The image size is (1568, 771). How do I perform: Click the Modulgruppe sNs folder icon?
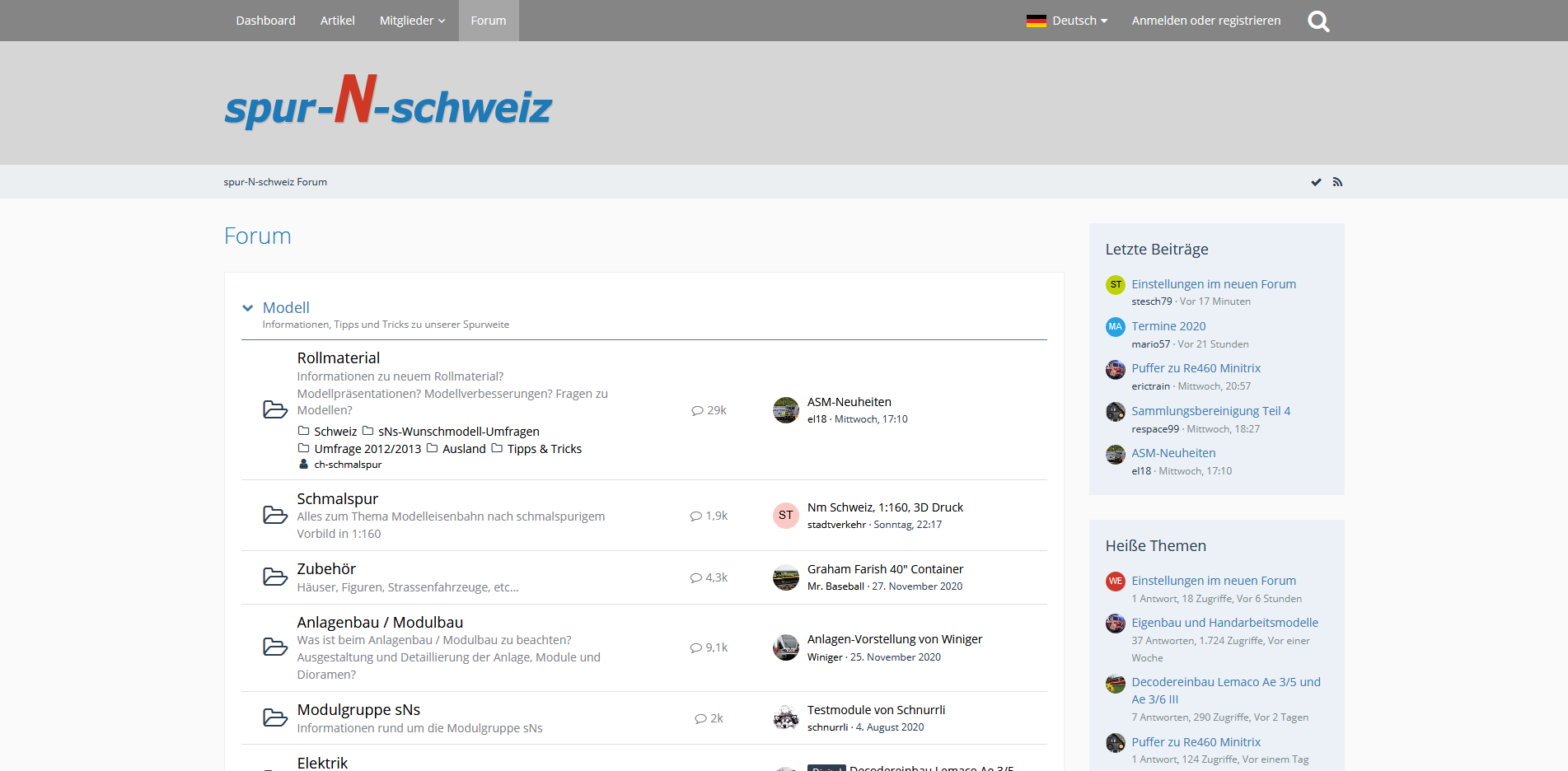click(275, 718)
